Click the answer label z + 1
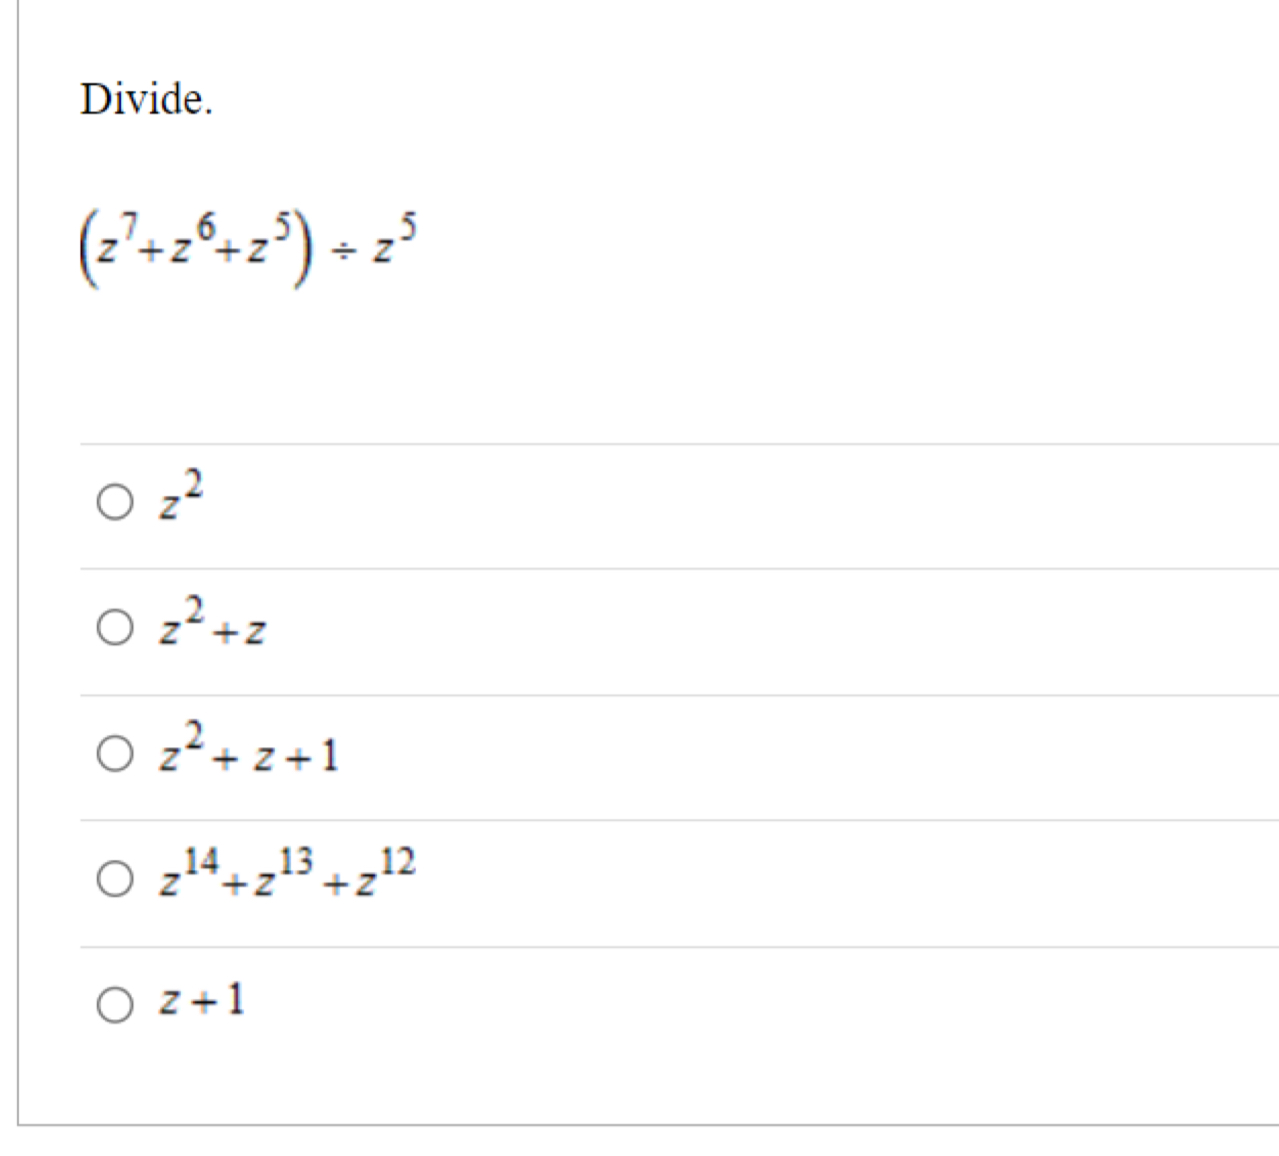 tap(200, 1000)
